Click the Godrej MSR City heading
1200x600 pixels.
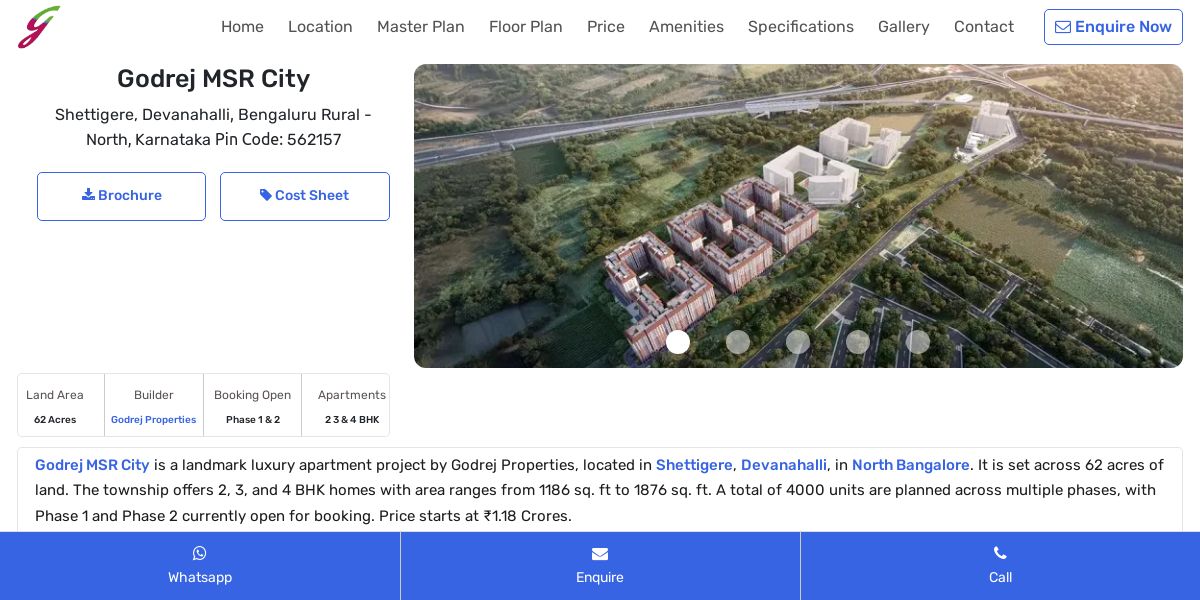click(x=213, y=79)
